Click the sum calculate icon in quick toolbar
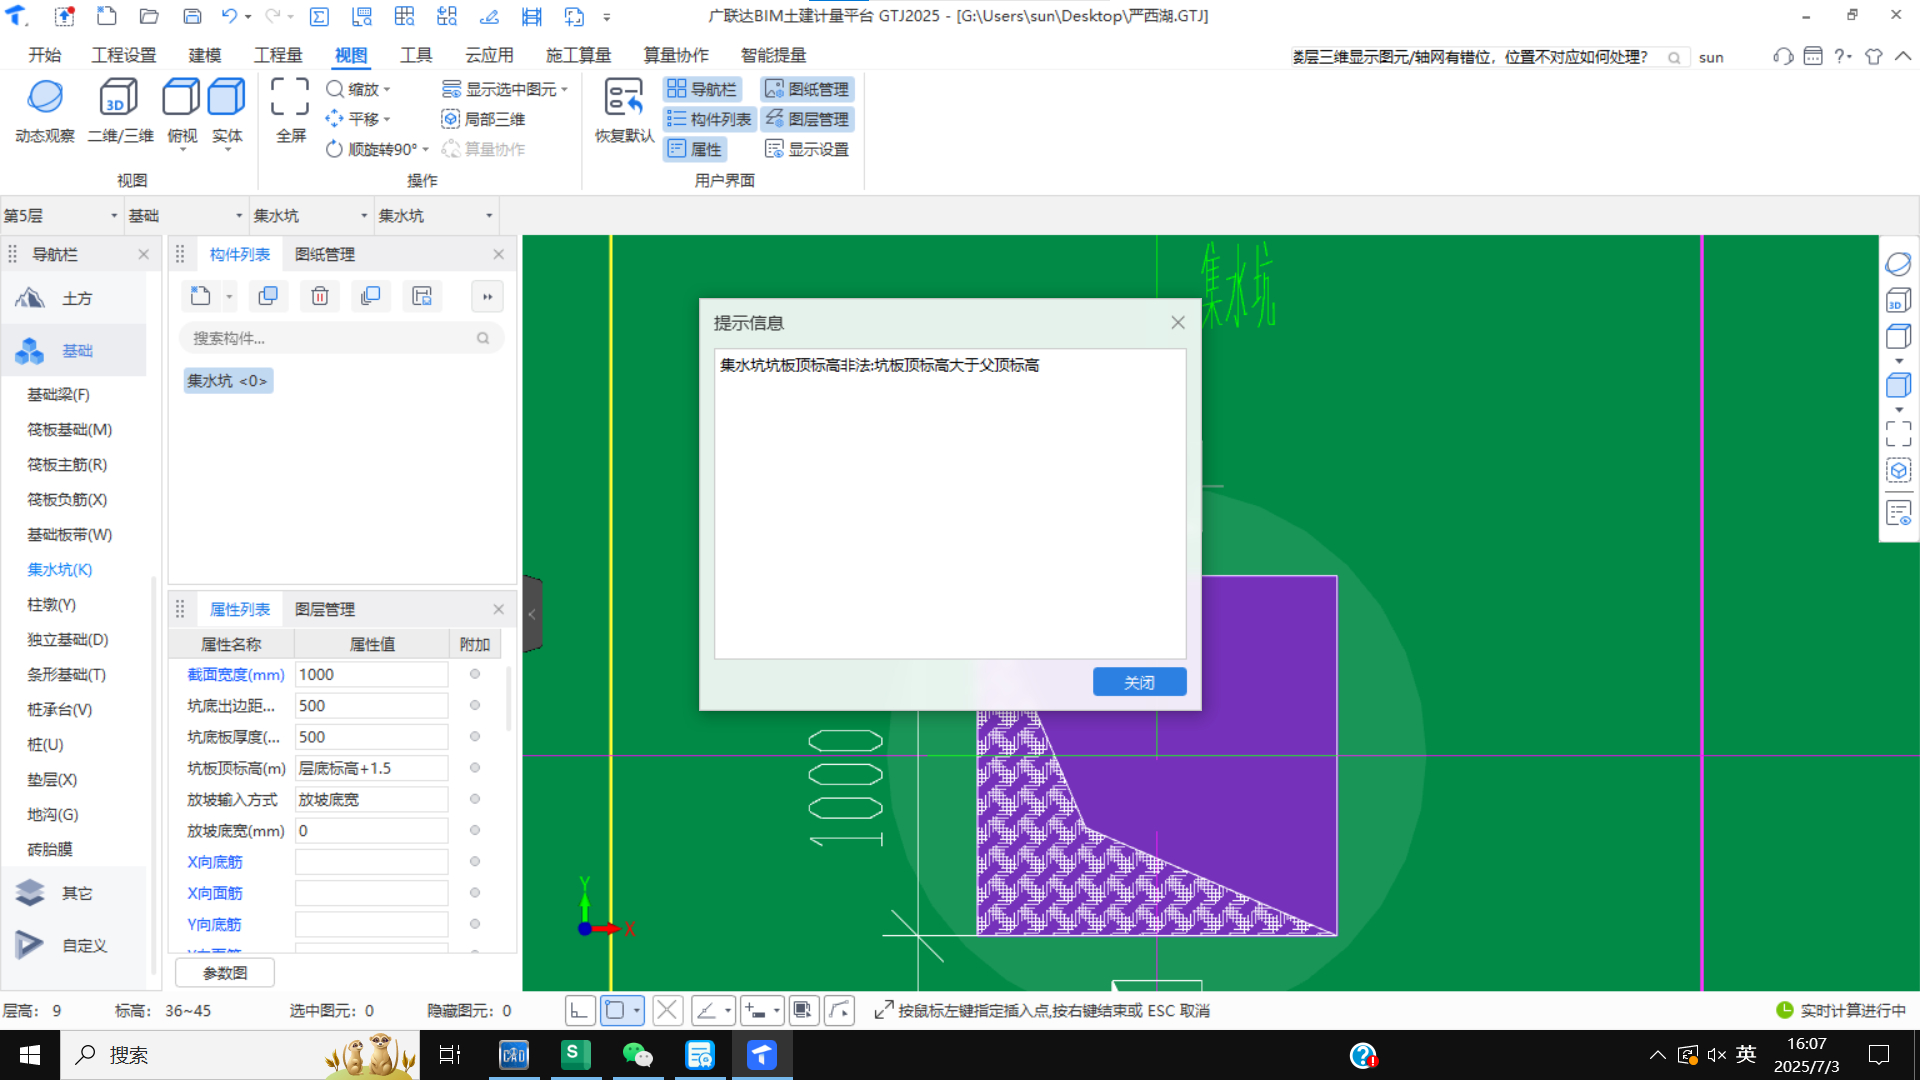This screenshot has width=1920, height=1080. point(319,16)
